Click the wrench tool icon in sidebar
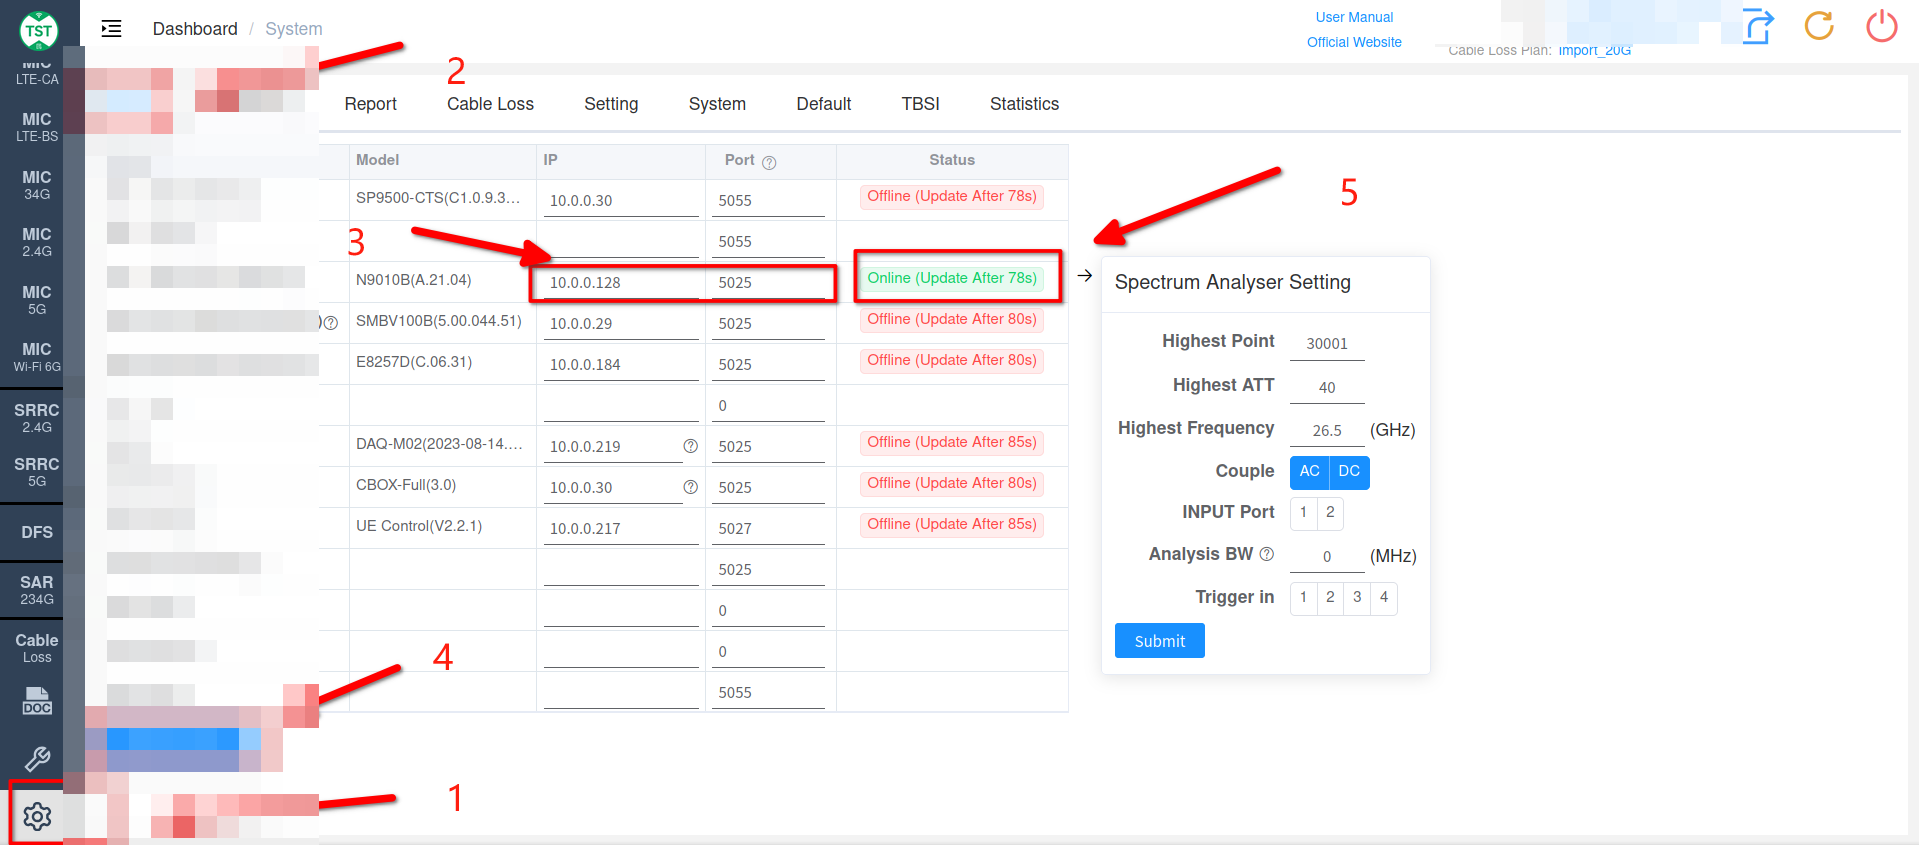1919x845 pixels. pos(37,759)
